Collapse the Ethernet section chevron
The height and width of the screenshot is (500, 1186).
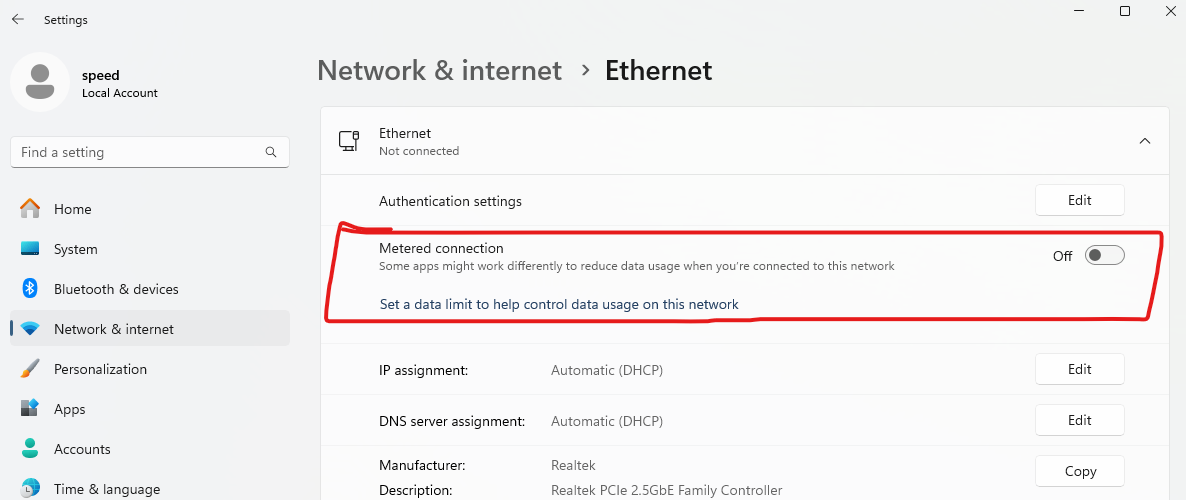[1144, 141]
